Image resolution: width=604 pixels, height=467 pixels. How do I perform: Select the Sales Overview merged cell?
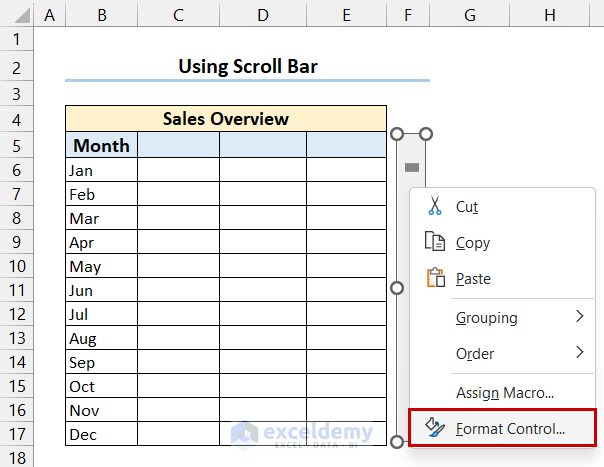pyautogui.click(x=226, y=119)
